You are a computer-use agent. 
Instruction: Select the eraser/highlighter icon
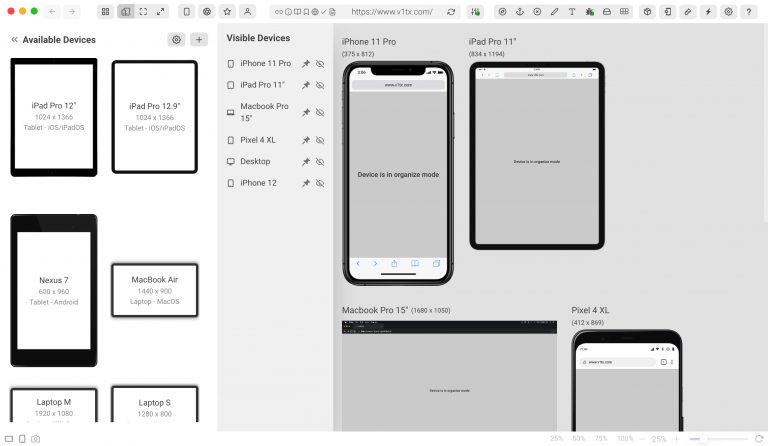click(688, 12)
